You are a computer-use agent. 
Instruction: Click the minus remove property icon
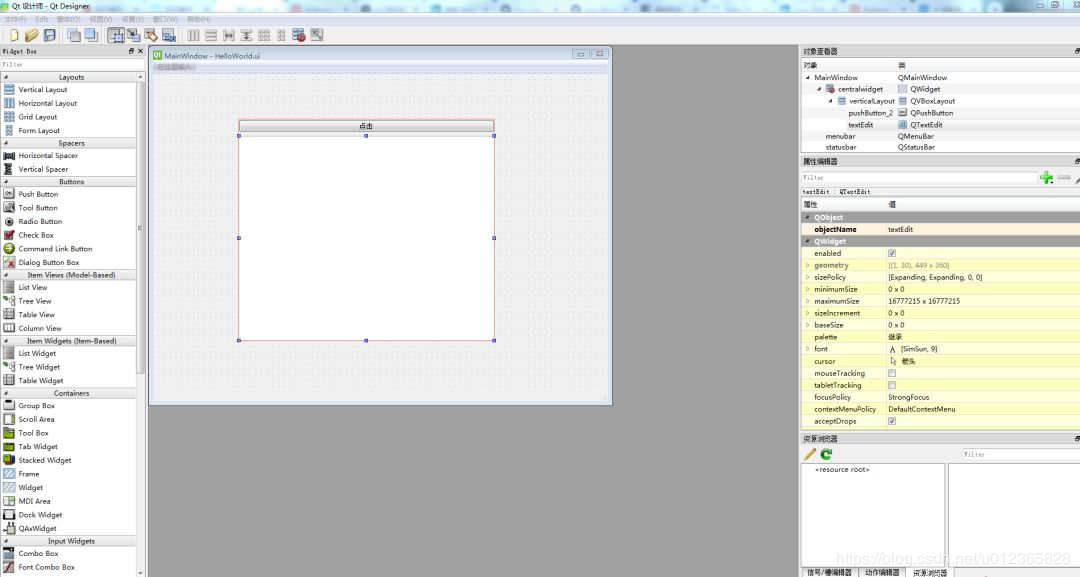click(x=1064, y=178)
